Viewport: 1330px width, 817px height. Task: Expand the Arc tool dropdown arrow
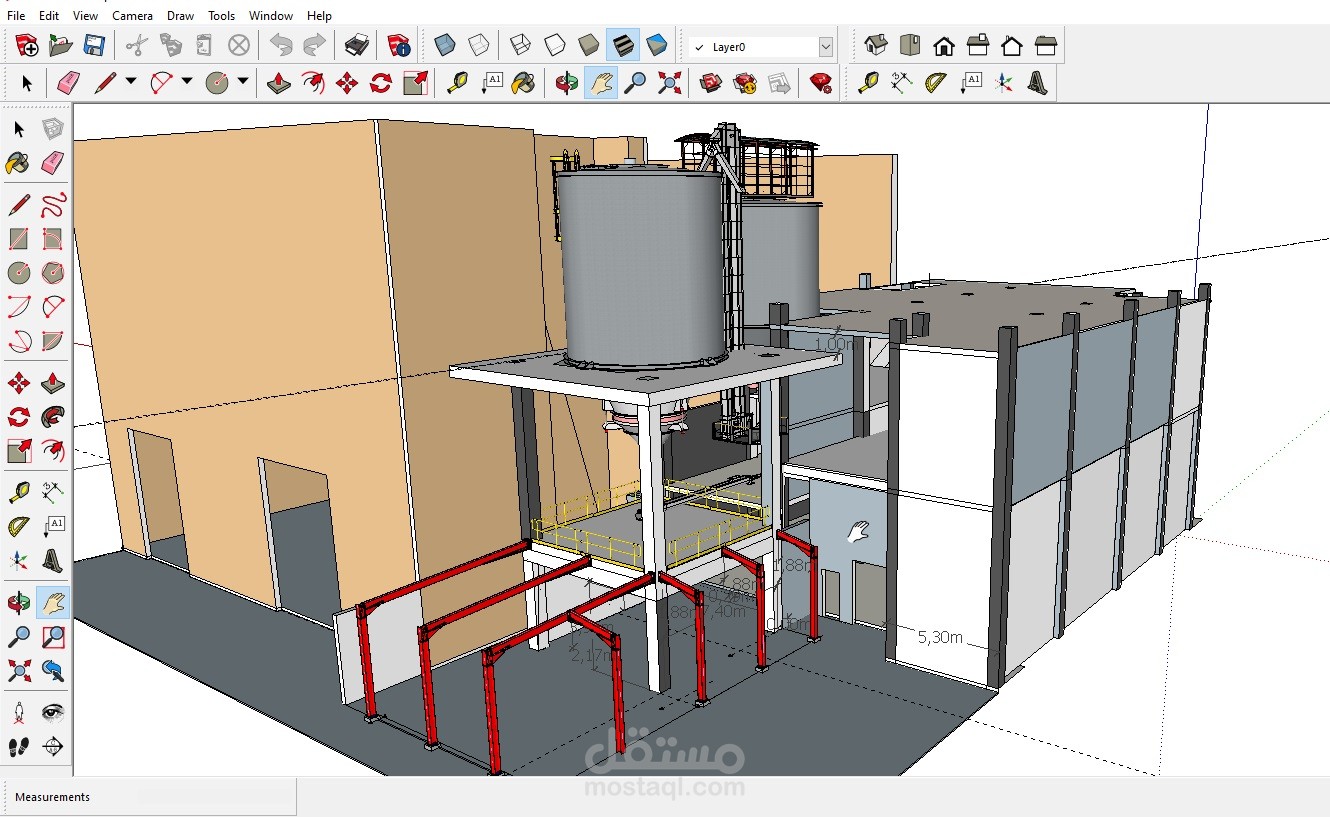tap(187, 83)
